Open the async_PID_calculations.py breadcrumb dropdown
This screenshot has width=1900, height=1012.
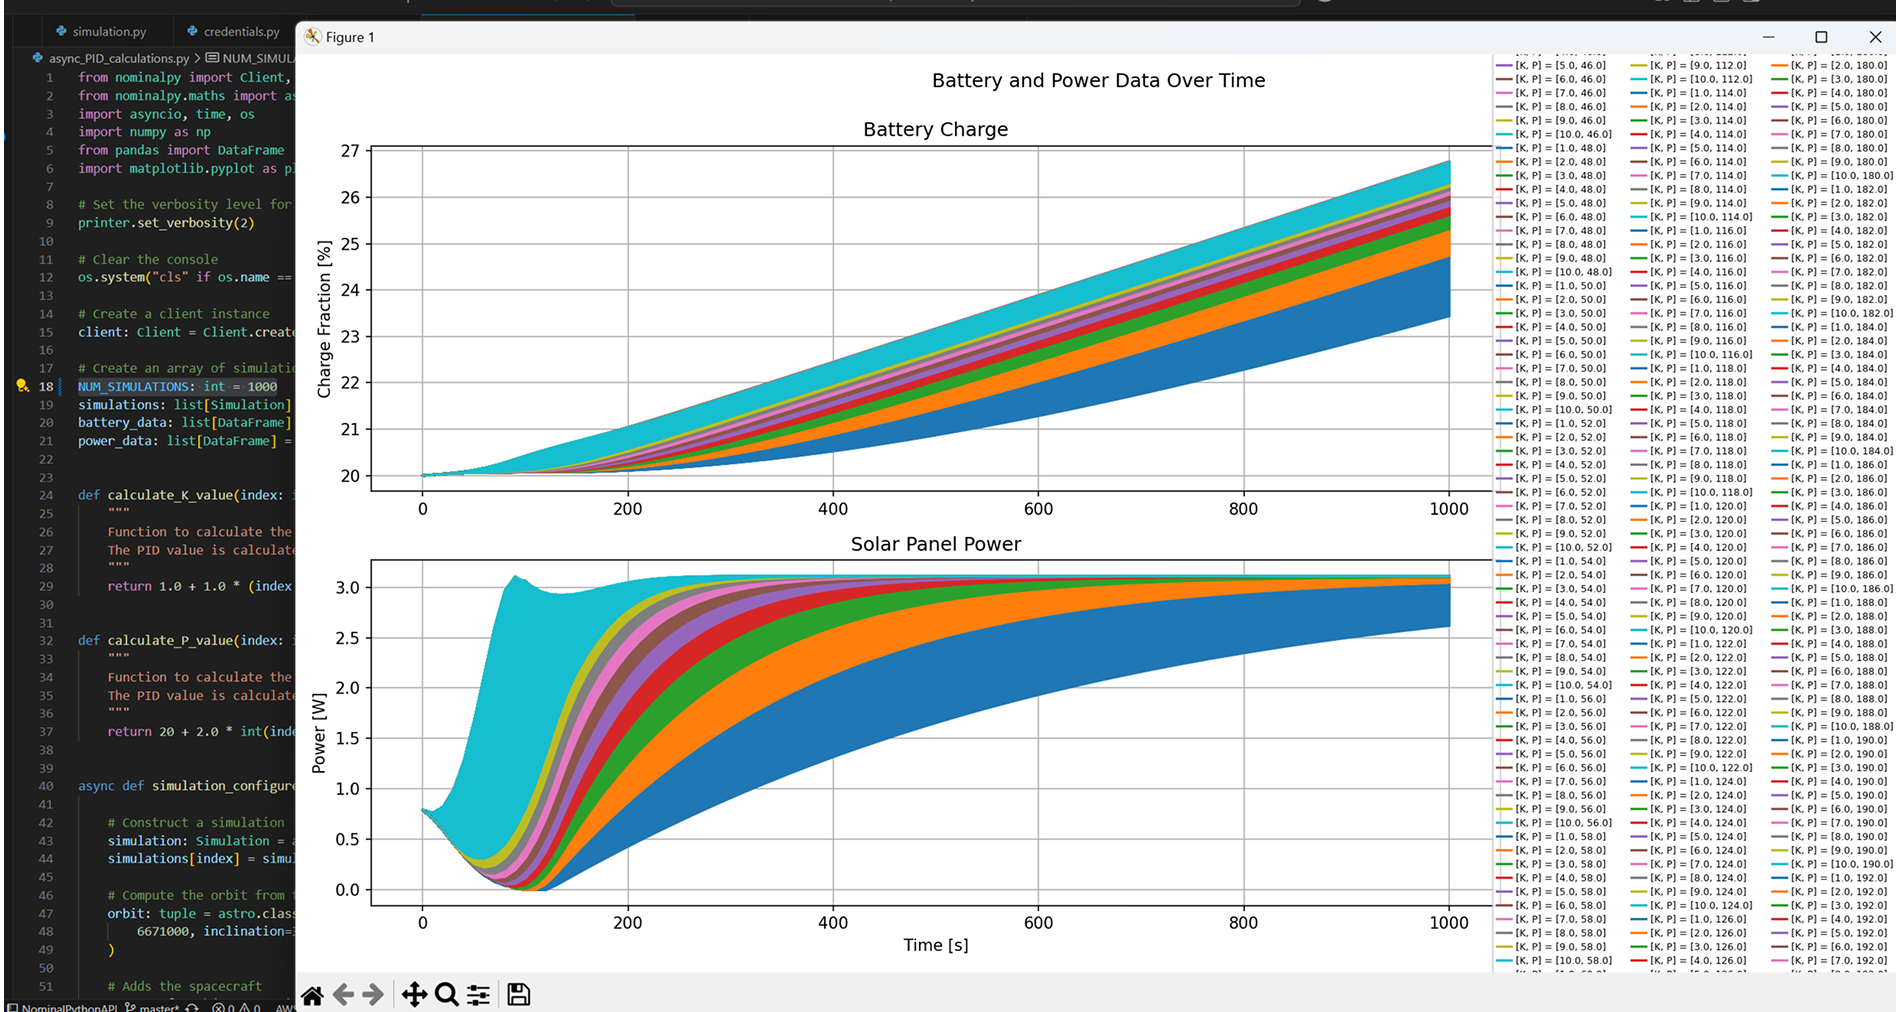[118, 58]
